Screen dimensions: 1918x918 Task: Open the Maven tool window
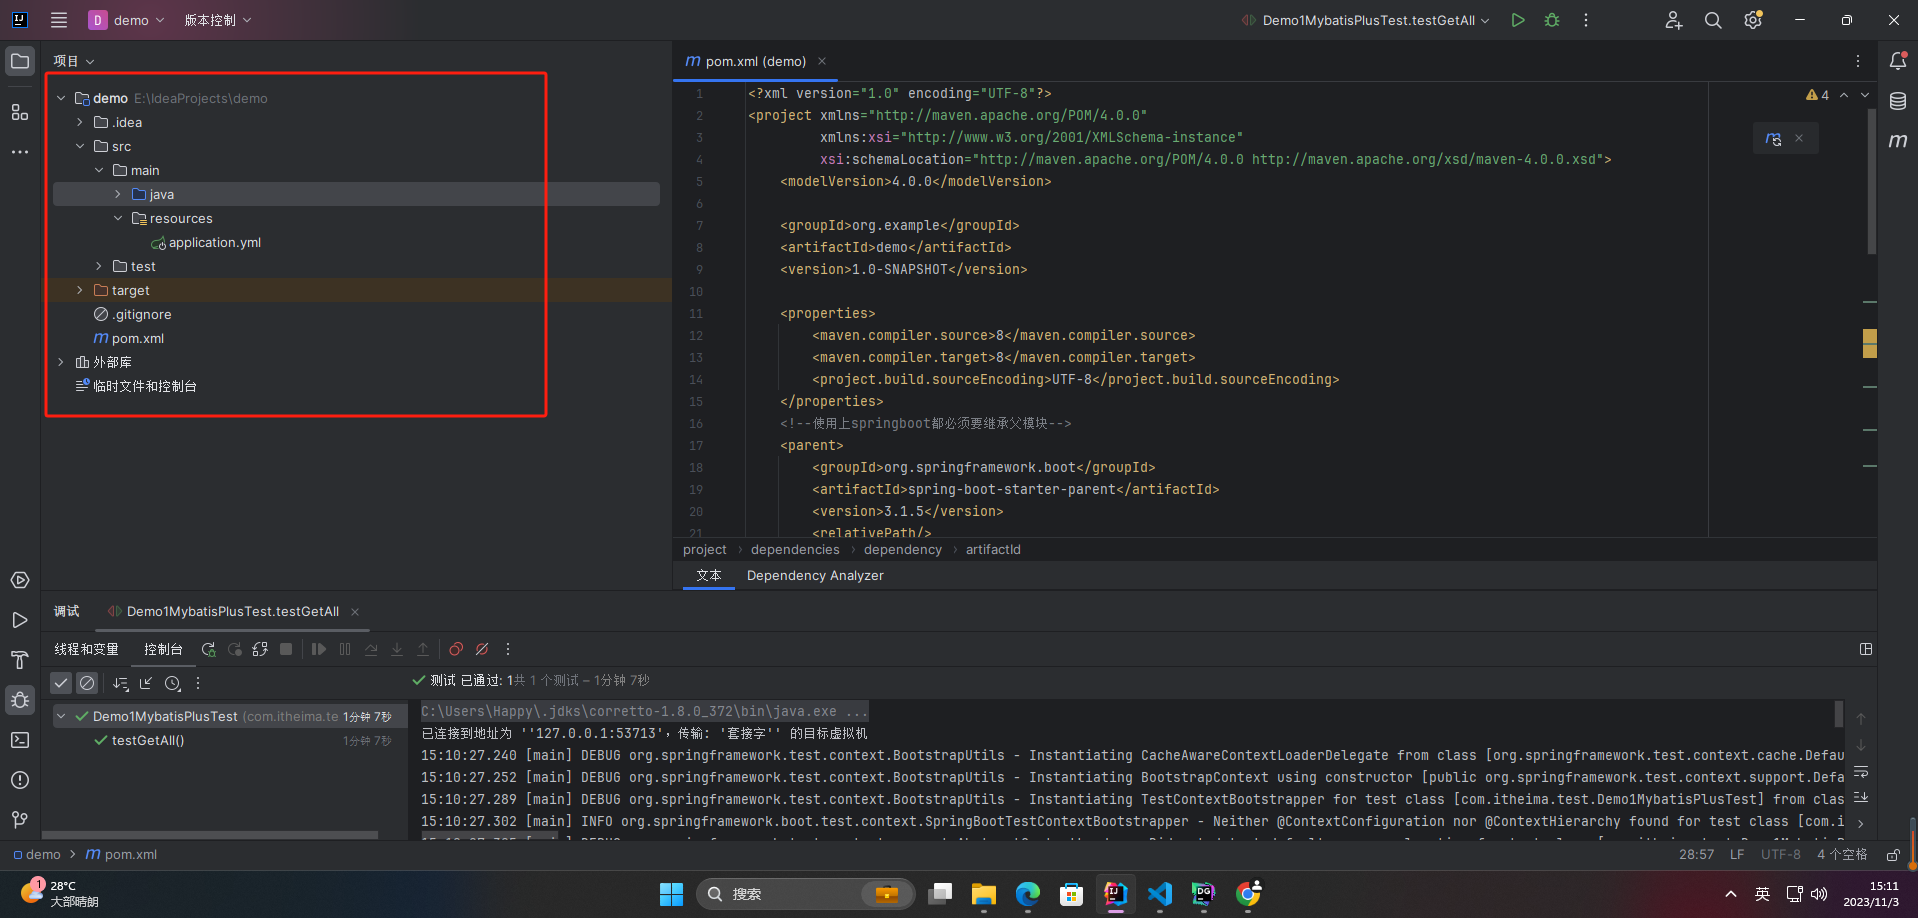[x=1898, y=141]
